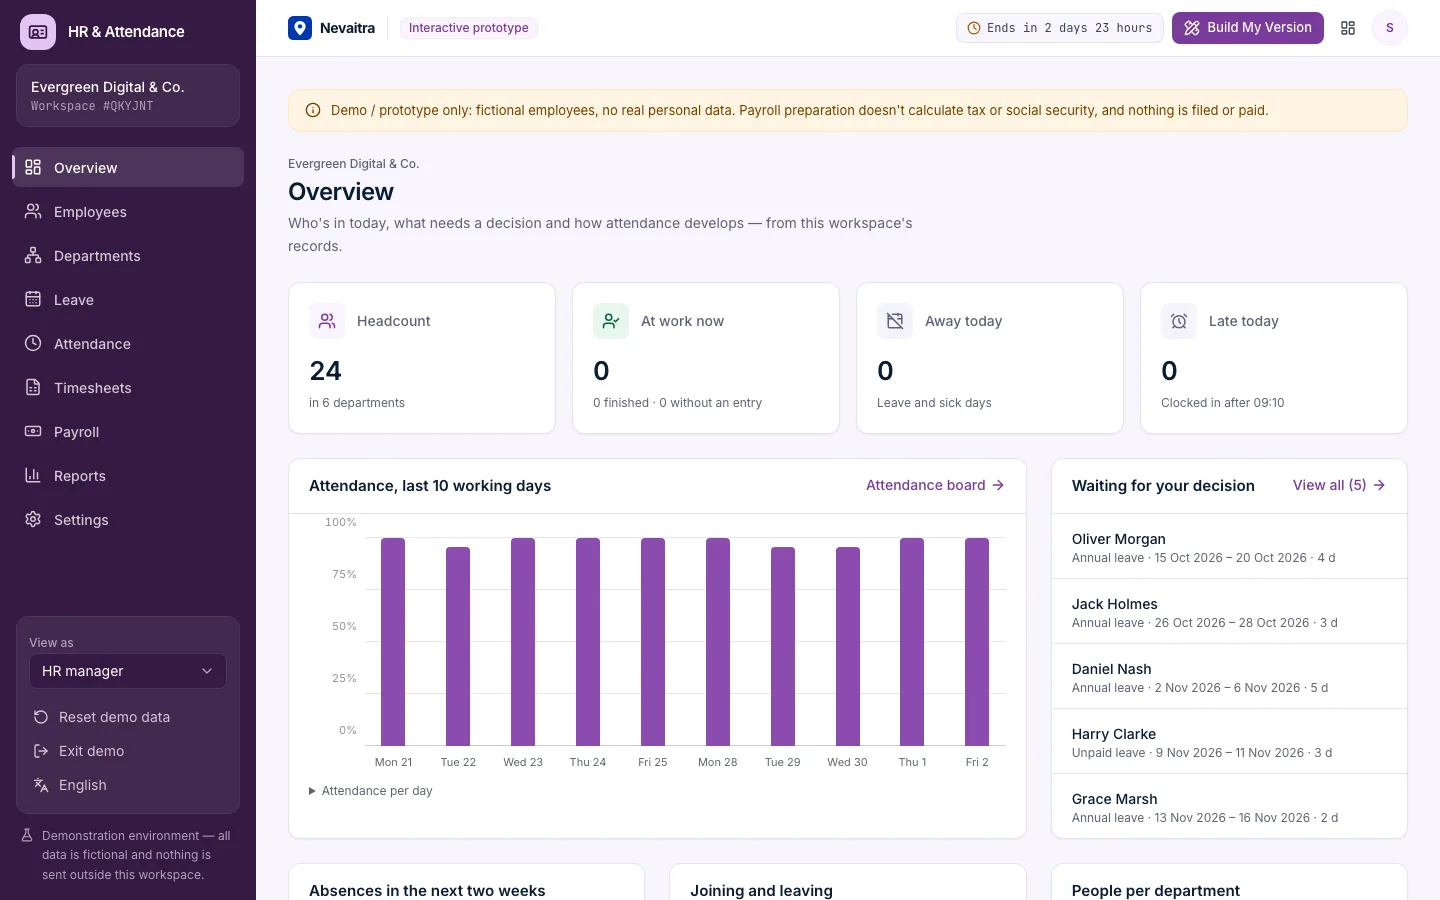
Task: Click the Build My Version button
Action: [x=1248, y=28]
